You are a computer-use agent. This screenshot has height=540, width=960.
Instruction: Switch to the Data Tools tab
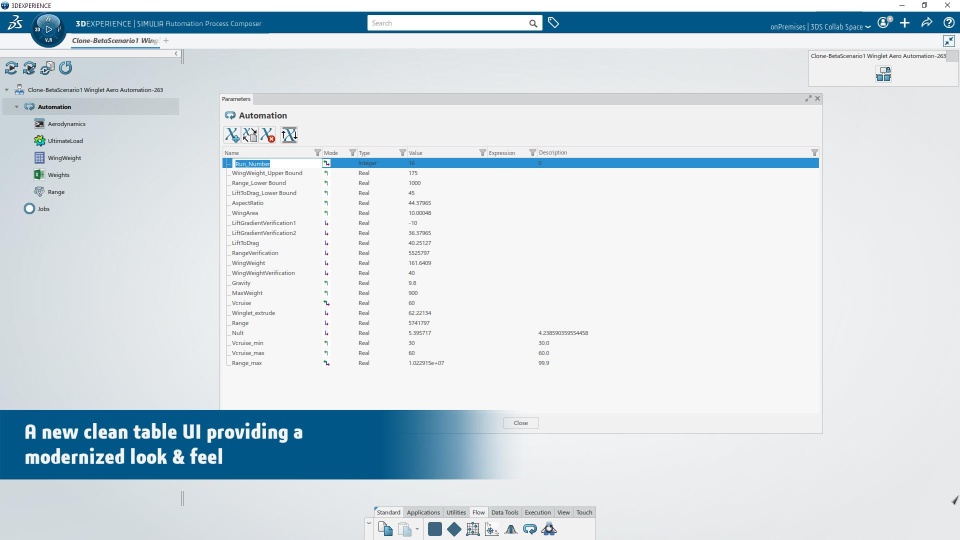(504, 512)
